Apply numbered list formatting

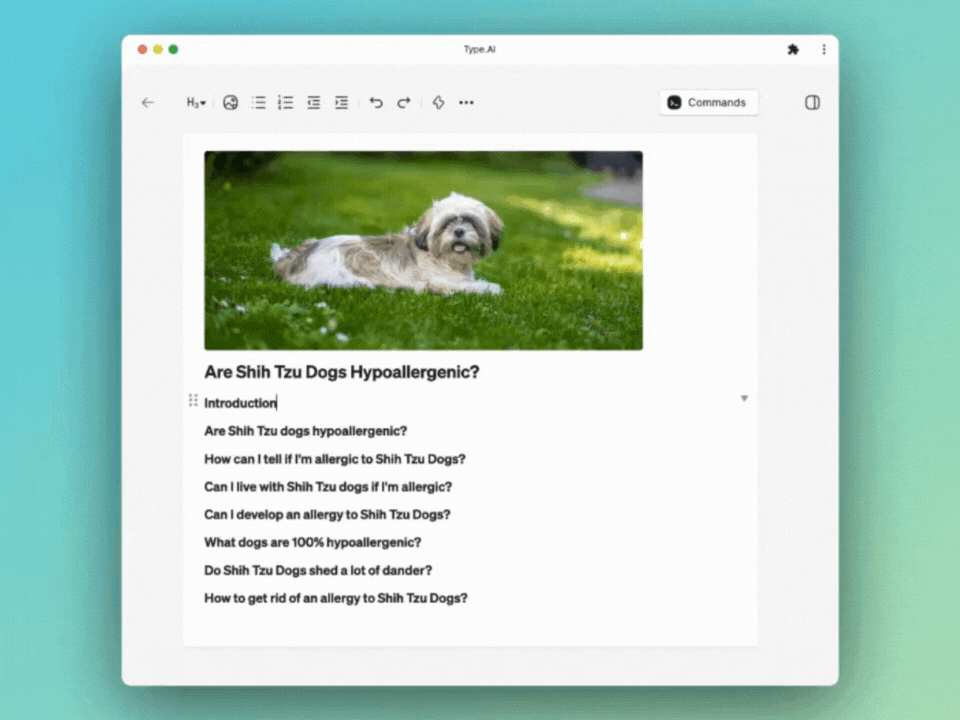coord(286,103)
